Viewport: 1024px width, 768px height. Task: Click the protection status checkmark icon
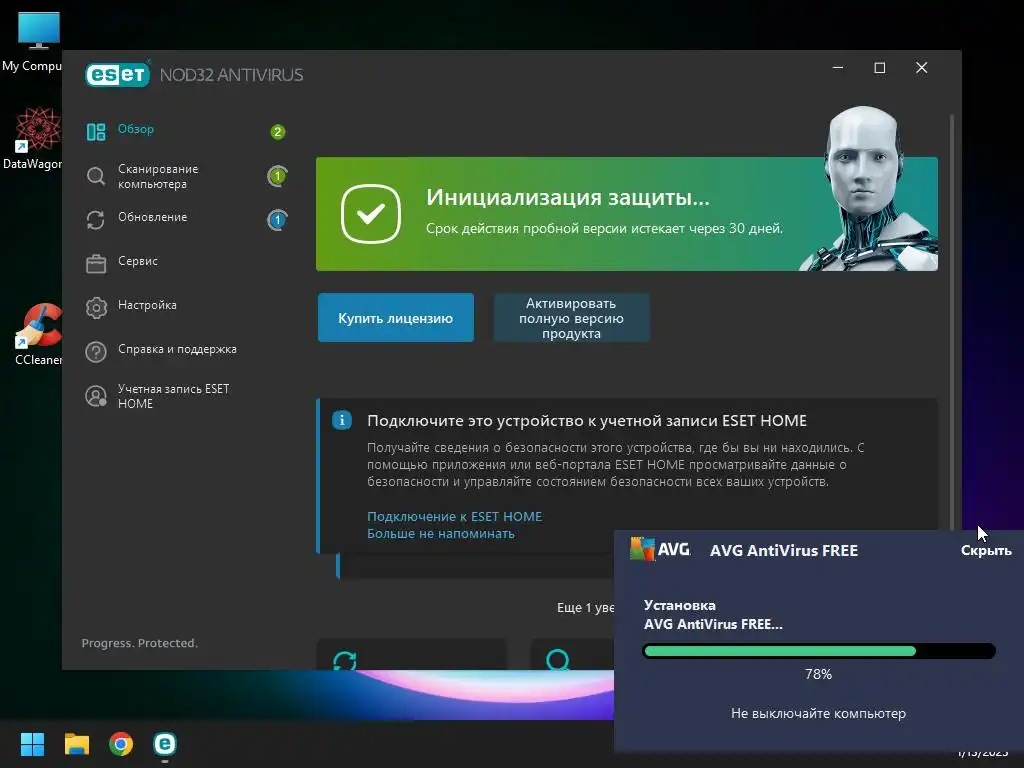coord(371,214)
